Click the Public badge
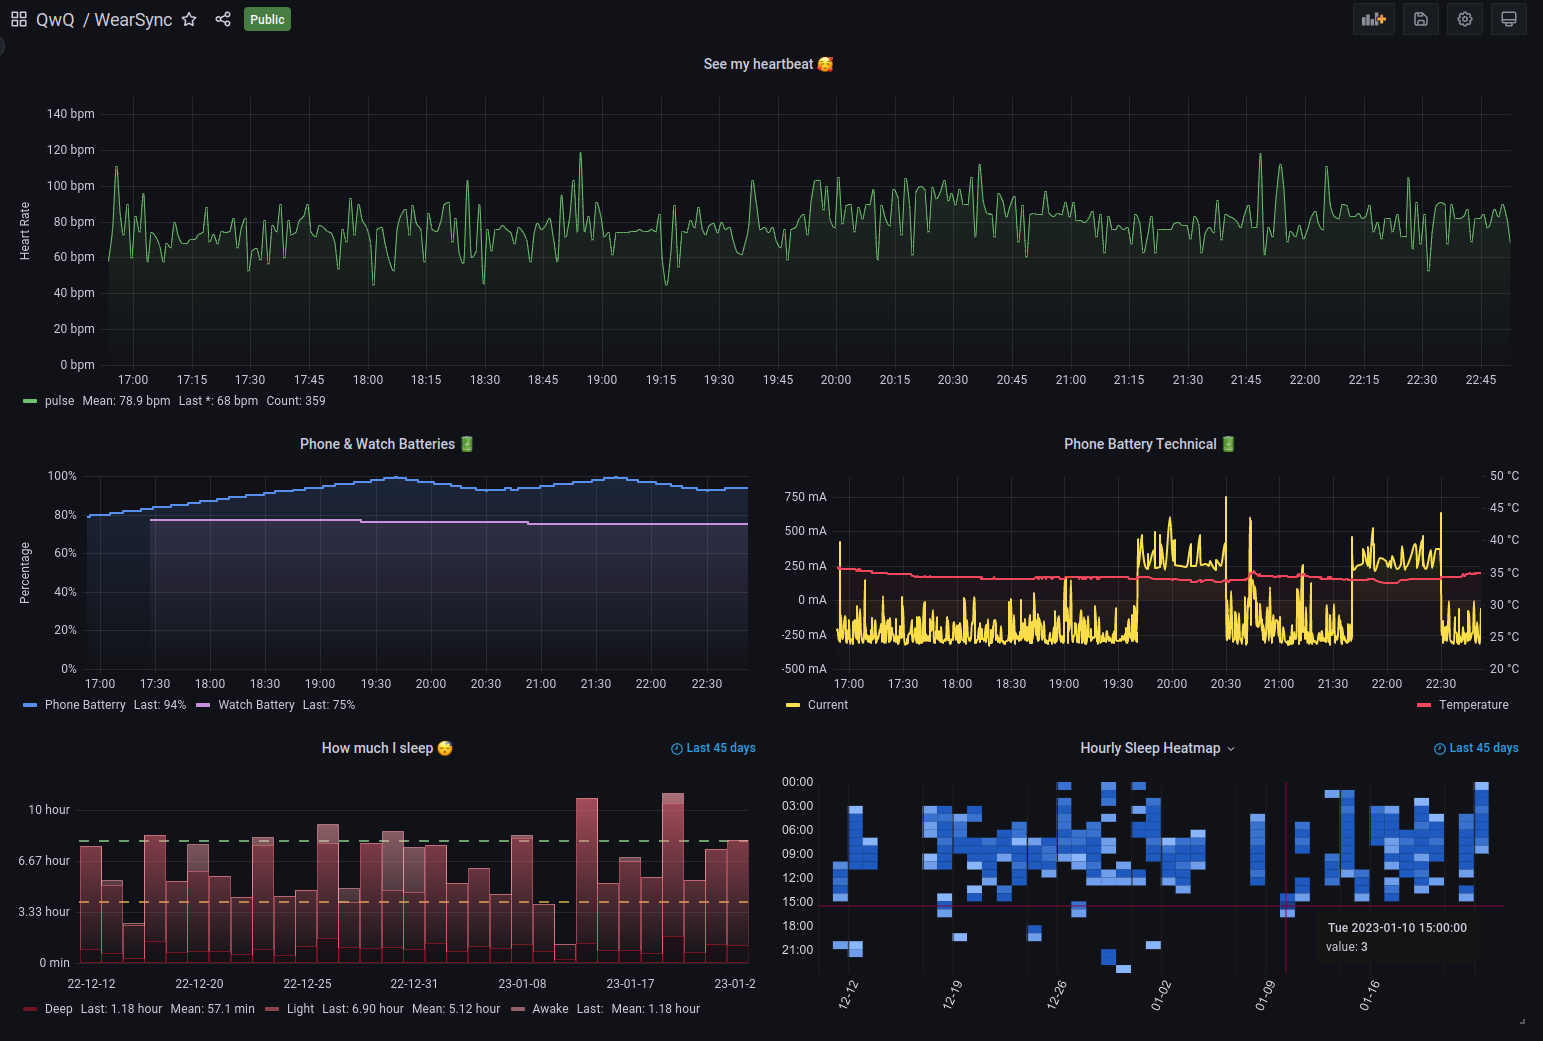This screenshot has width=1543, height=1041. 267,19
